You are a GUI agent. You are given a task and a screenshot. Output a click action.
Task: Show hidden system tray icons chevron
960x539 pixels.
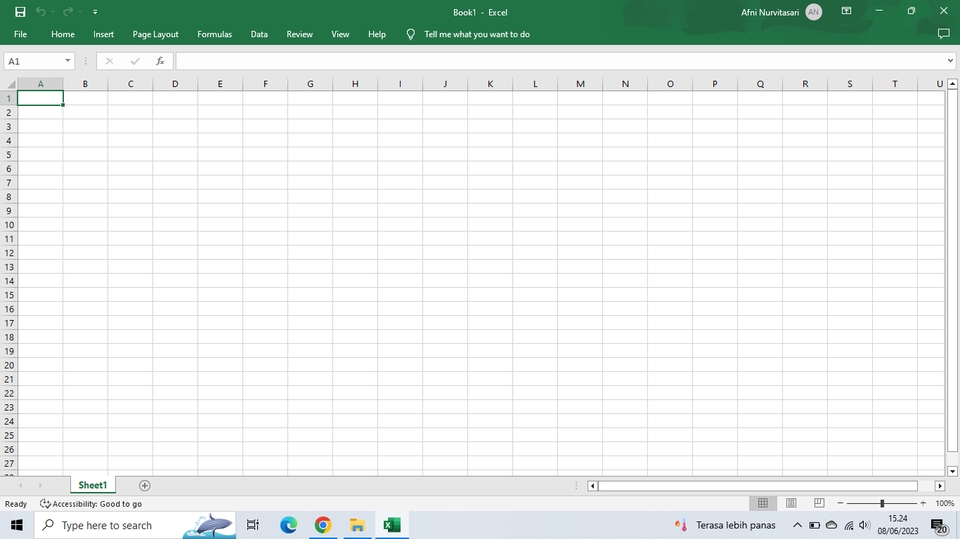click(x=797, y=525)
